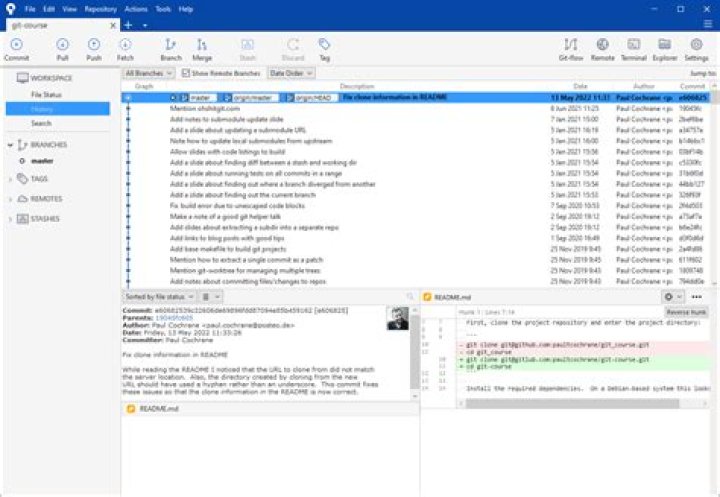720x497 pixels.
Task: Select the master branch in sidebar
Action: click(x=42, y=161)
